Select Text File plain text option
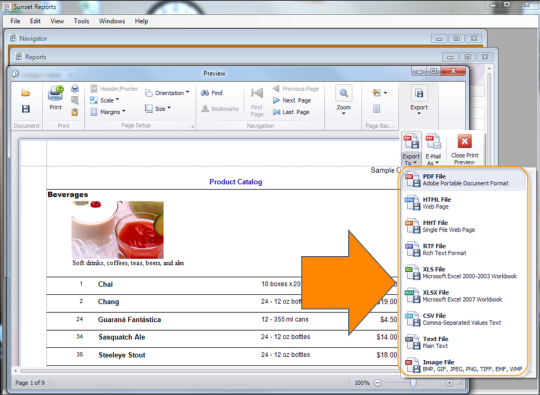This screenshot has height=395, width=540. click(x=464, y=342)
